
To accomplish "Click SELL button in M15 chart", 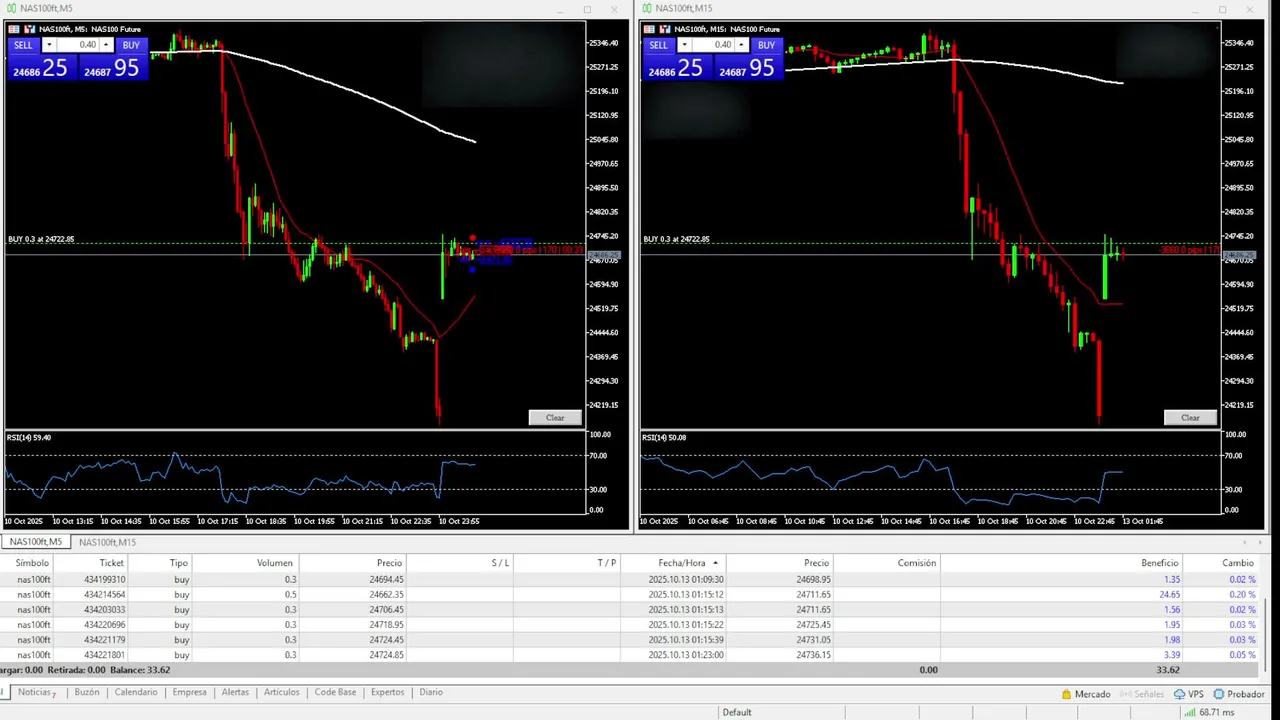I will [658, 45].
